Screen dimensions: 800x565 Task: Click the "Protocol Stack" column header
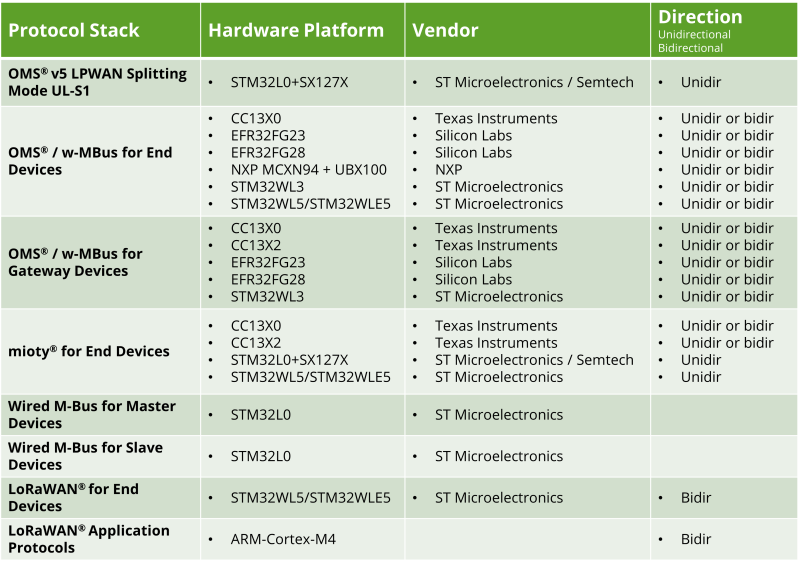coord(101,30)
